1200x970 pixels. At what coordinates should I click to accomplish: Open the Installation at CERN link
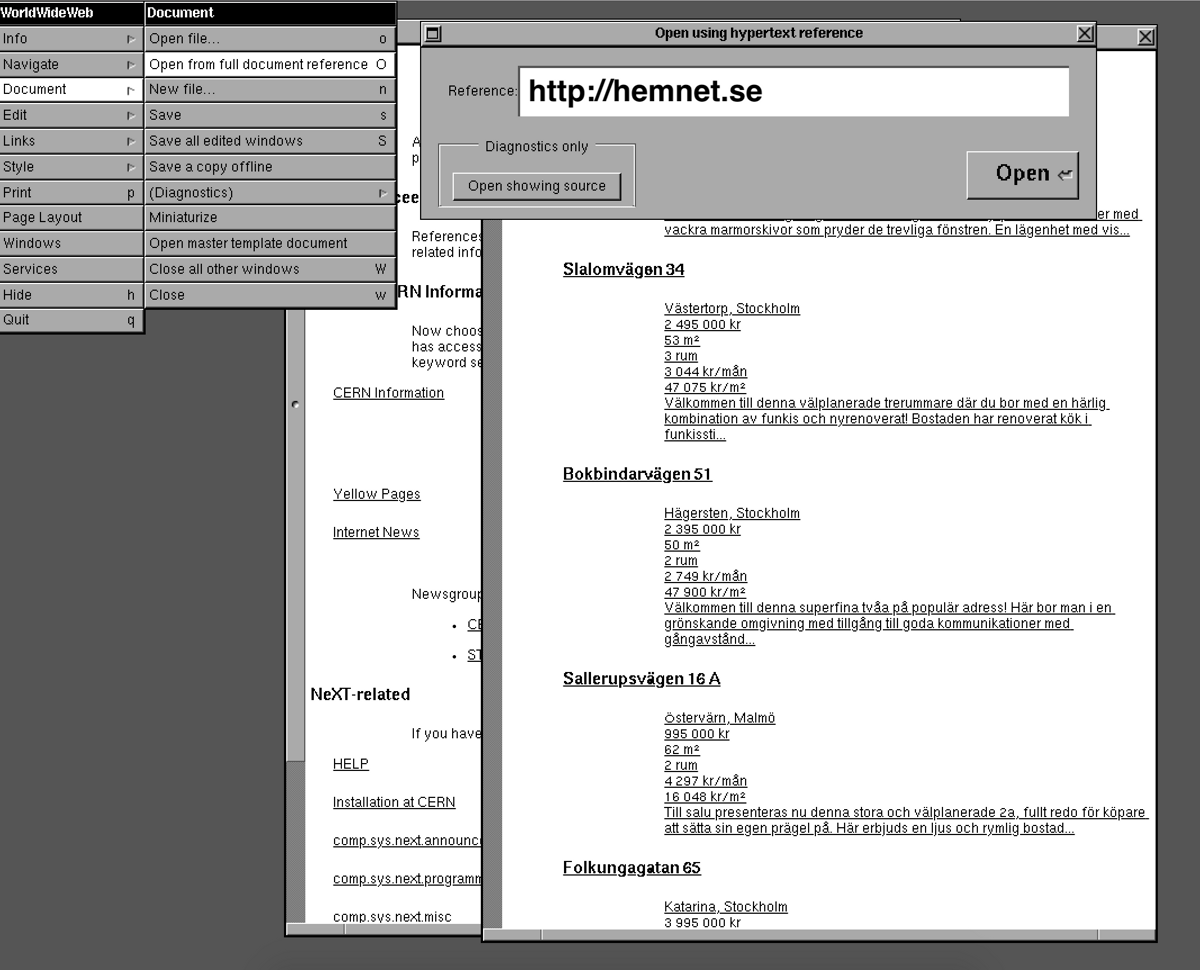tap(394, 802)
